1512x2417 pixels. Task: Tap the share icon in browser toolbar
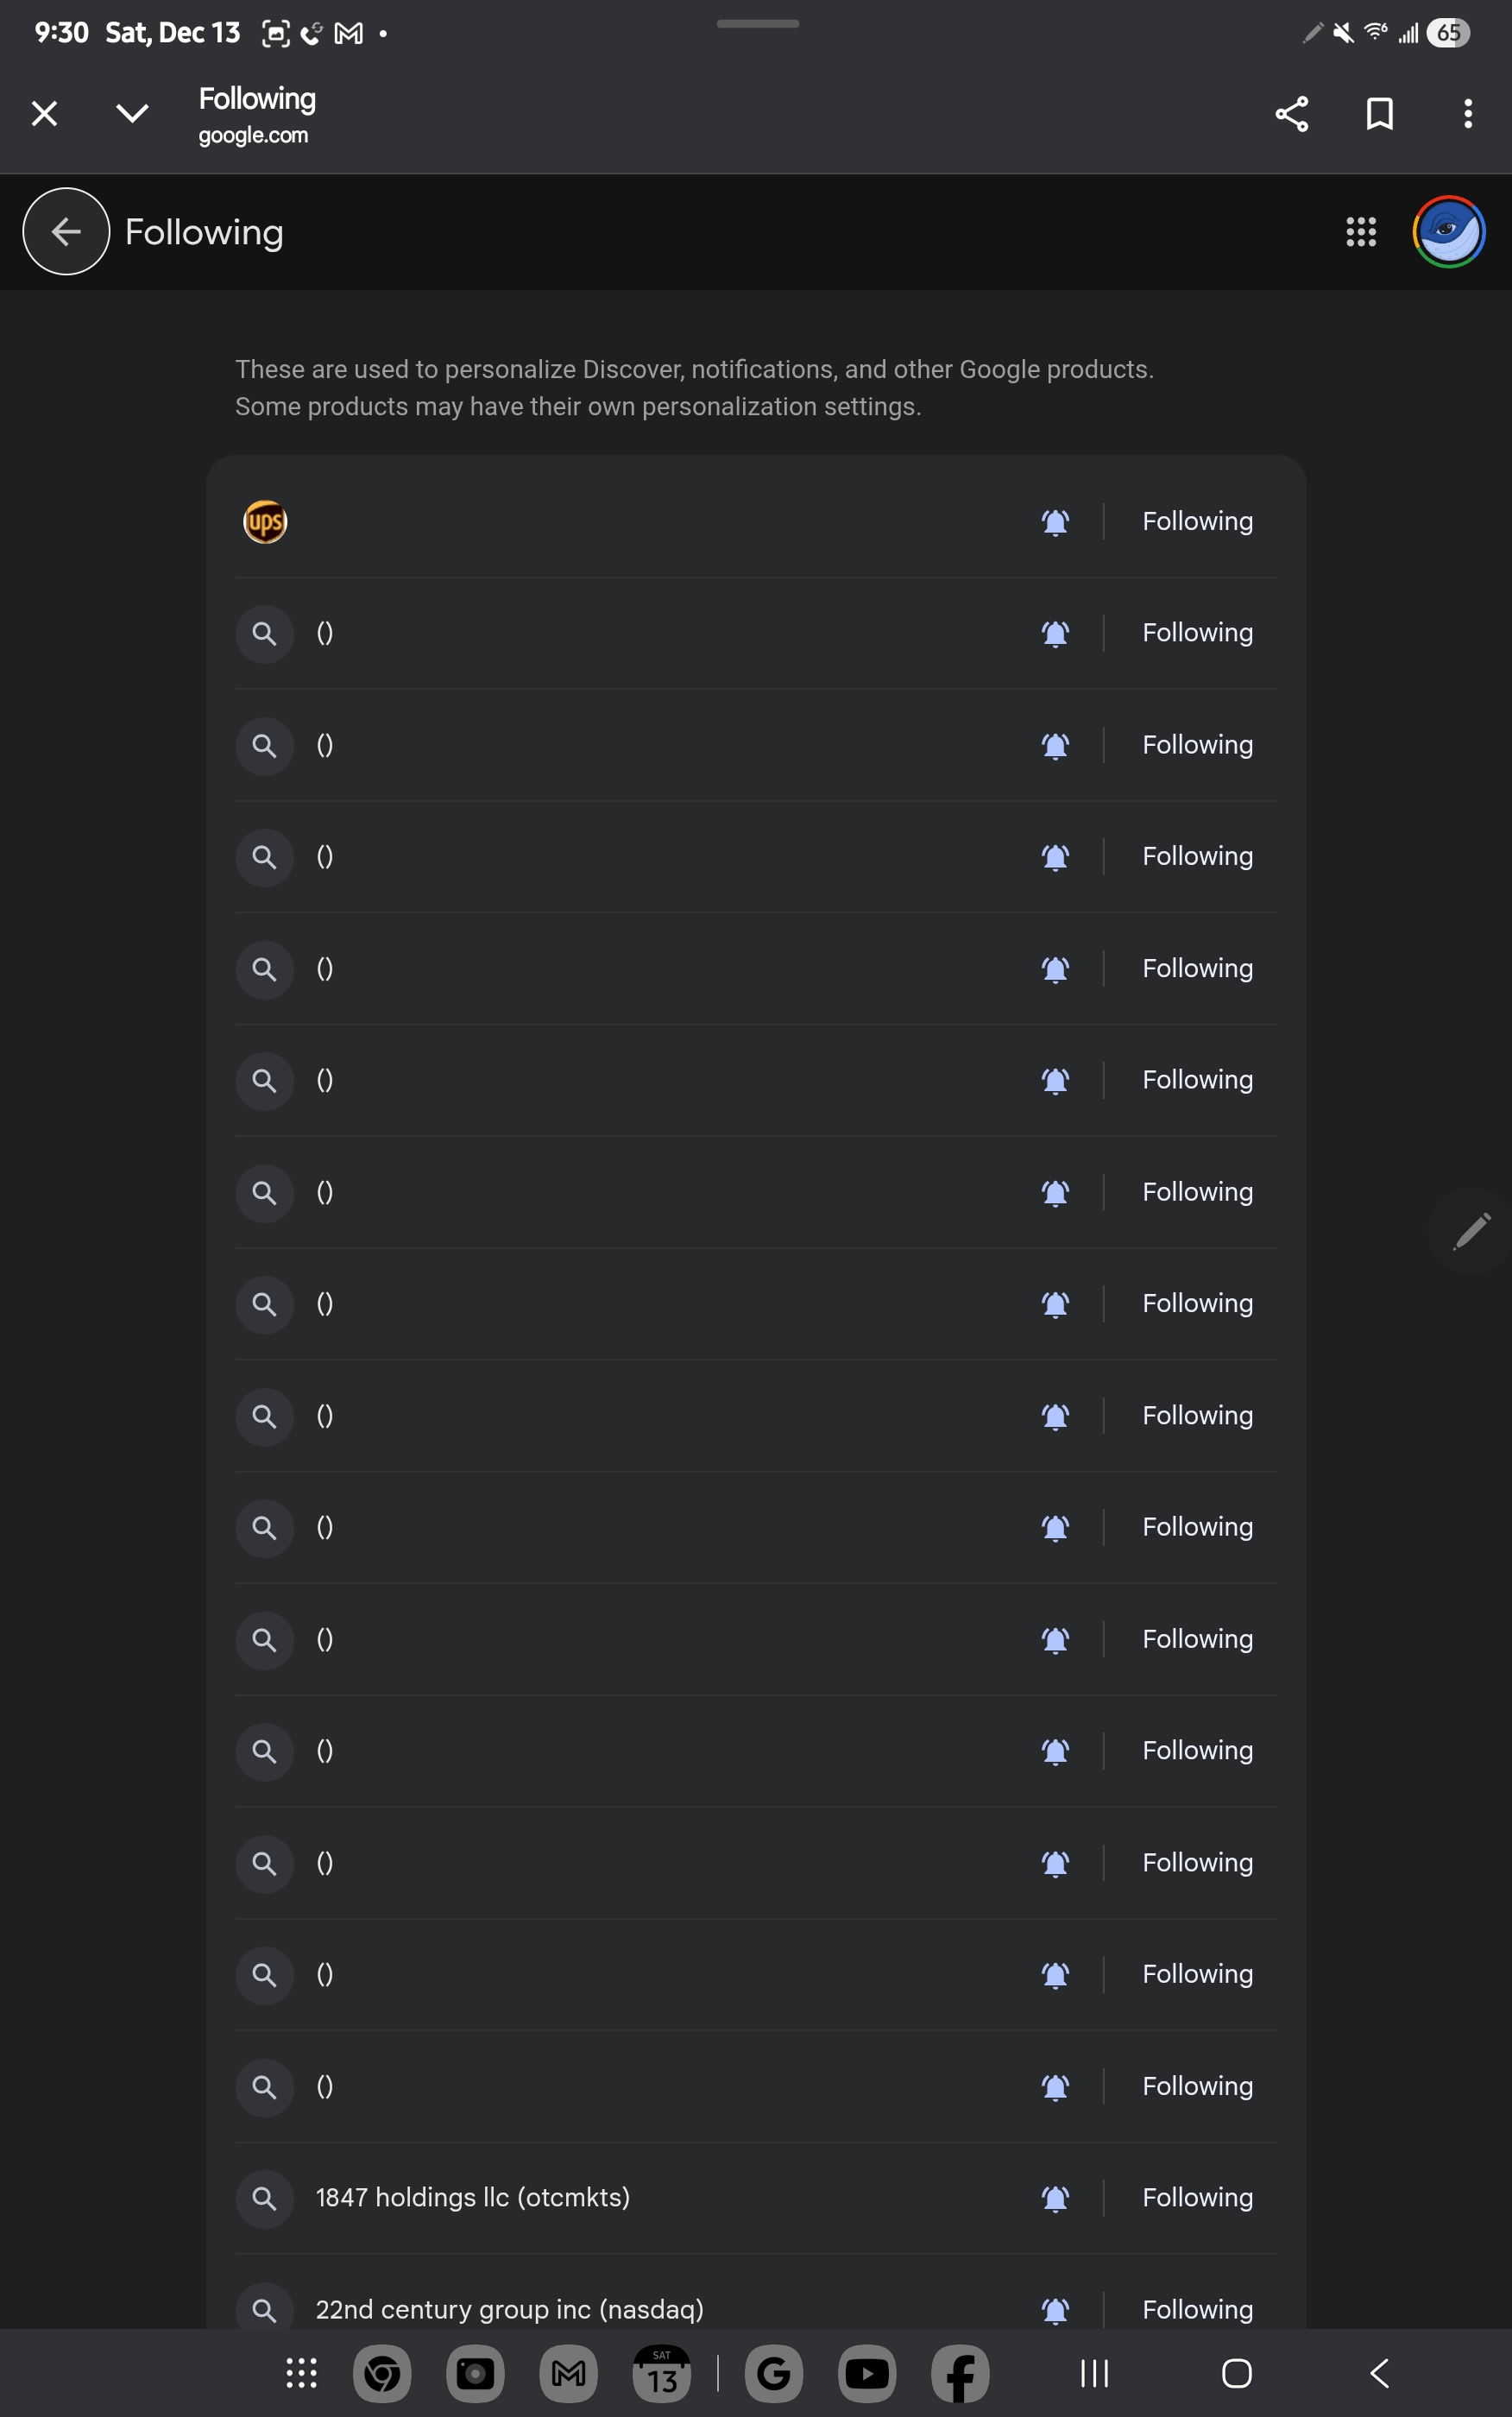coord(1291,114)
